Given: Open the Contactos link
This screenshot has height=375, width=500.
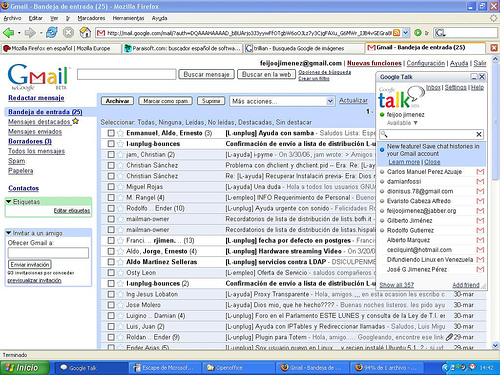Looking at the screenshot, I should coord(23,188).
